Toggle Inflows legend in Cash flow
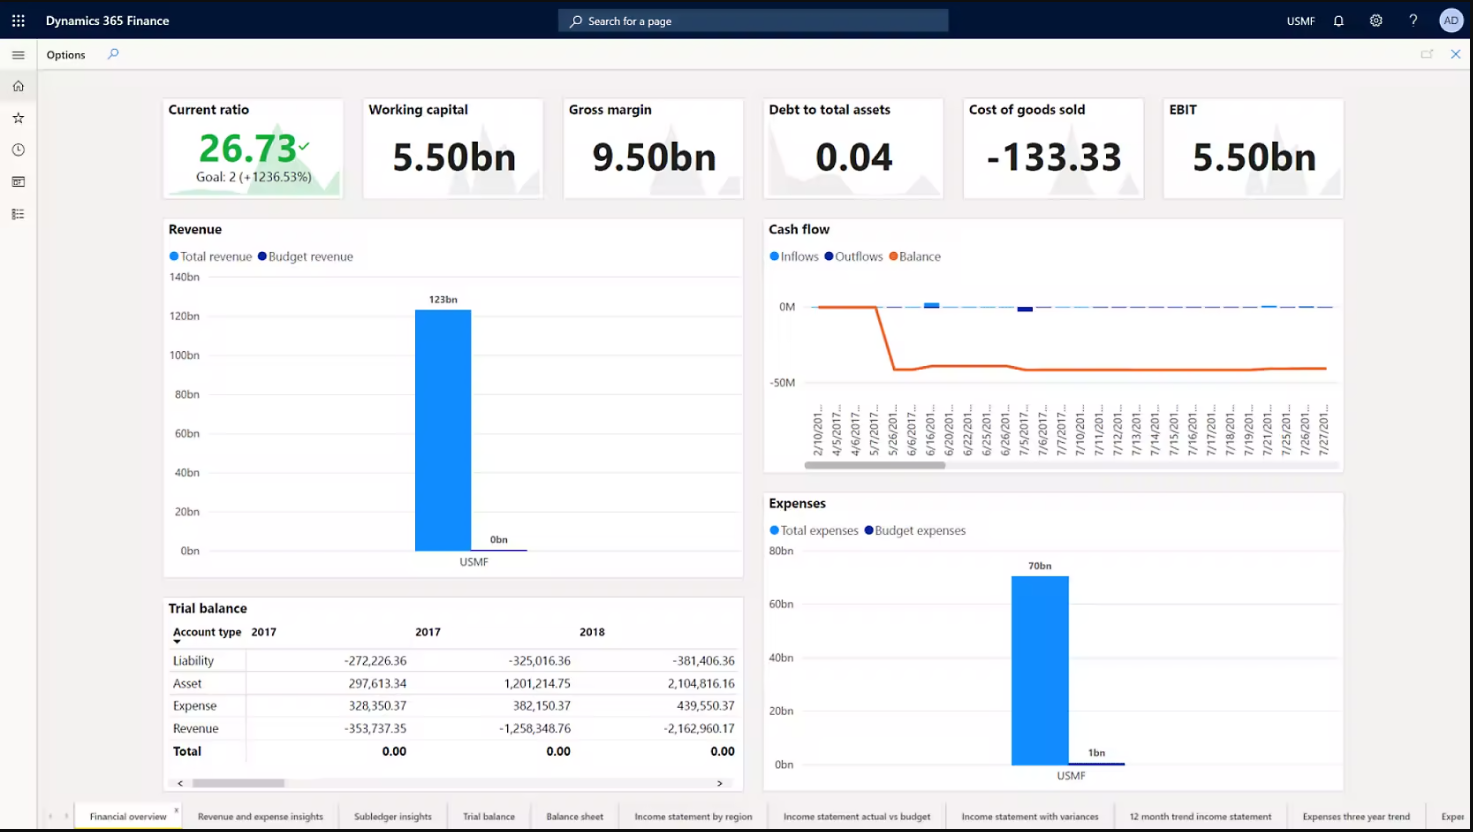Image resolution: width=1473 pixels, height=832 pixels. coord(794,257)
